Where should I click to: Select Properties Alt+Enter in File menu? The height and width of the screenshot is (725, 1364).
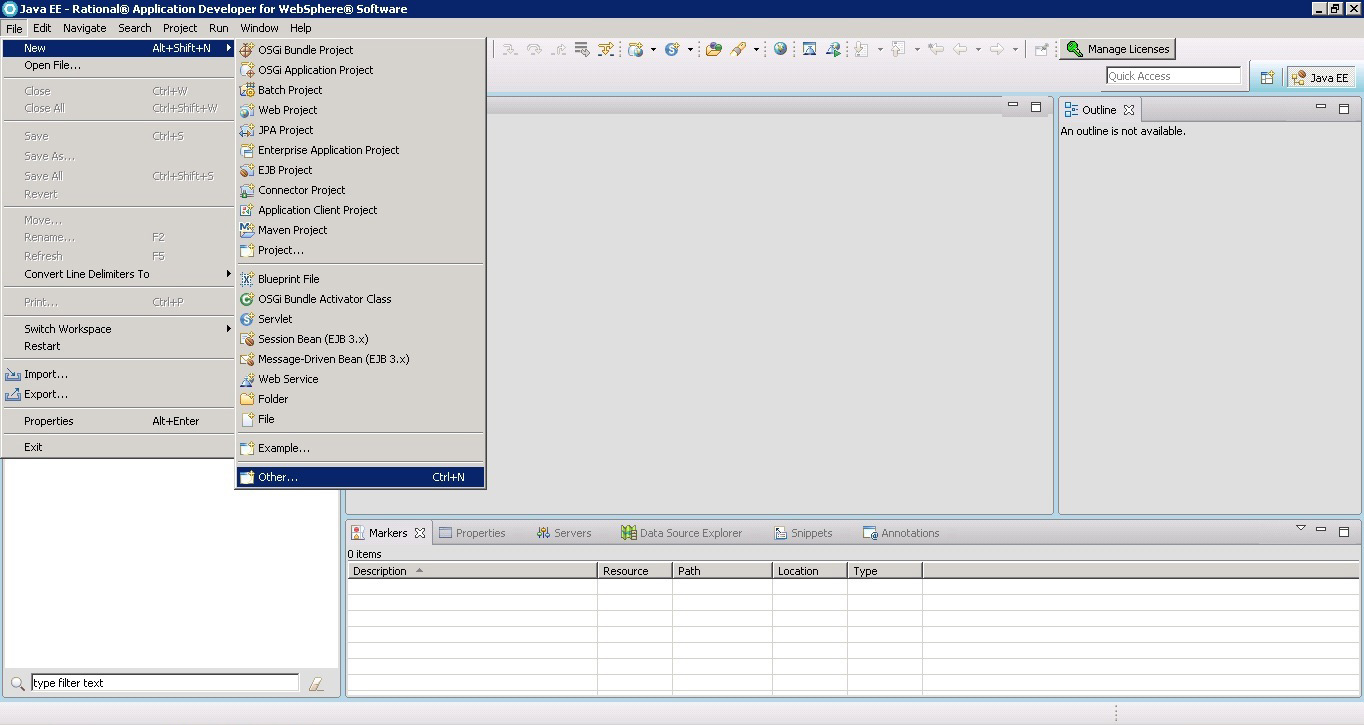[x=118, y=421]
